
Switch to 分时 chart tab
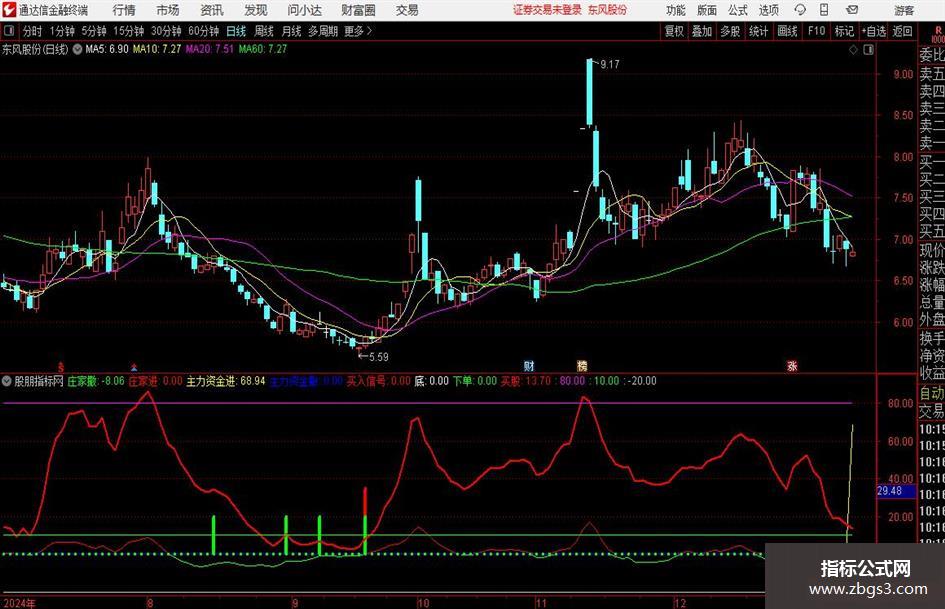32,31
